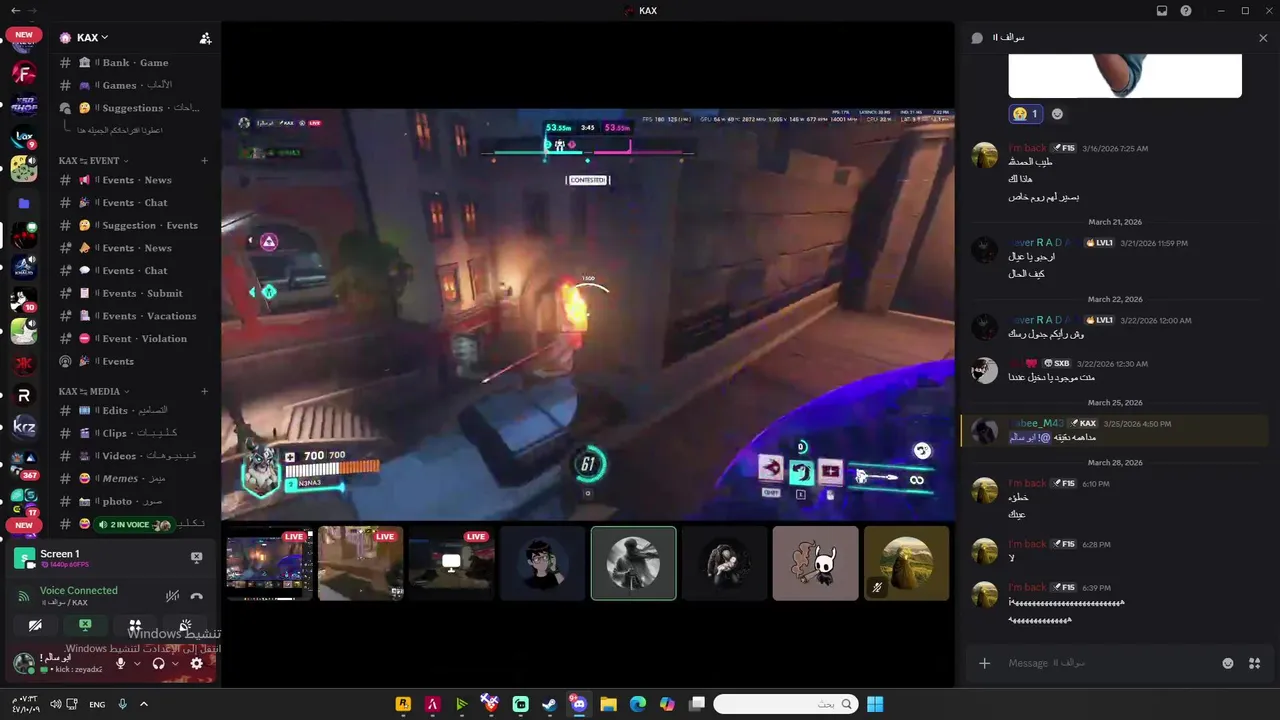
Task: Open the help icon in title bar
Action: point(1186,11)
